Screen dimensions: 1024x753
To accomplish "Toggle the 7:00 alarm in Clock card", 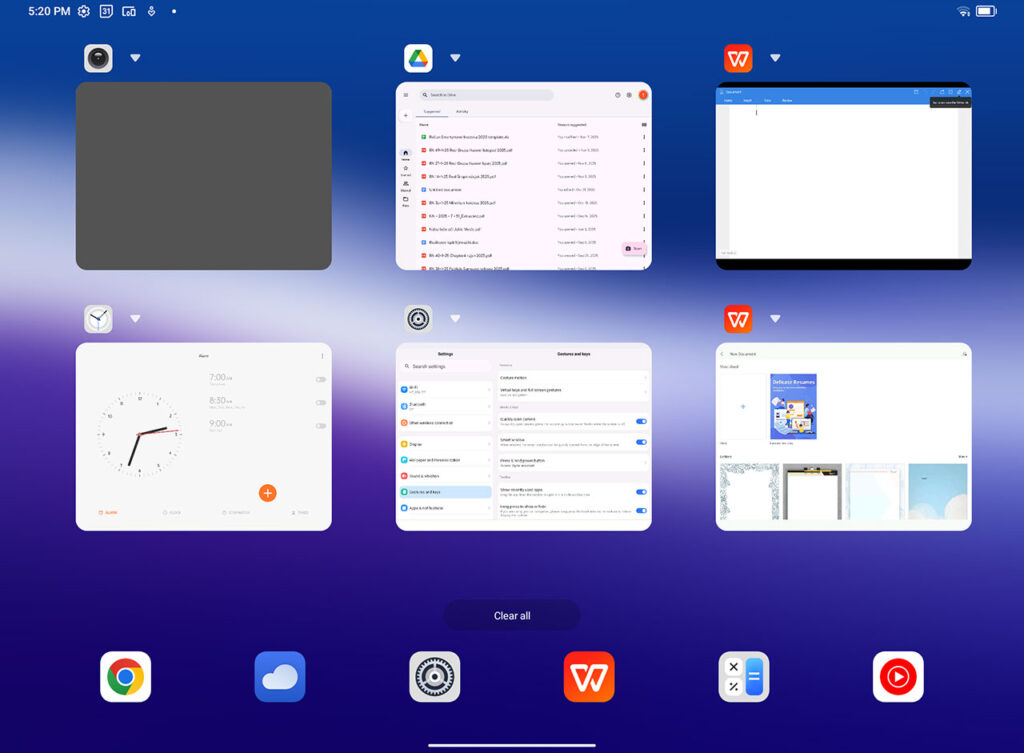I will [321, 379].
